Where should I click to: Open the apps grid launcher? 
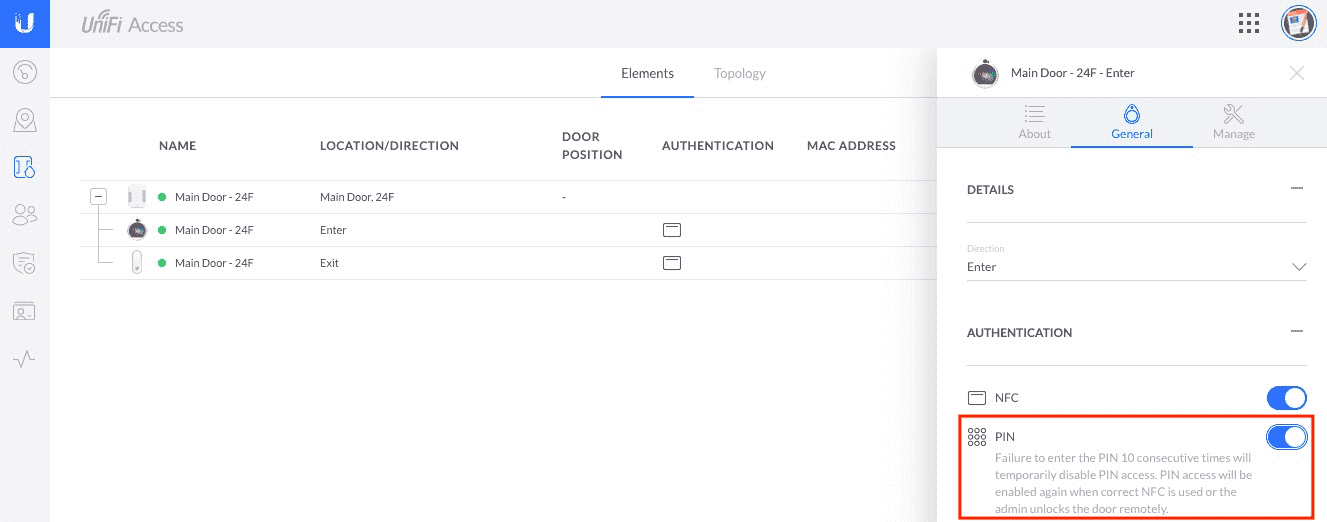(x=1248, y=24)
